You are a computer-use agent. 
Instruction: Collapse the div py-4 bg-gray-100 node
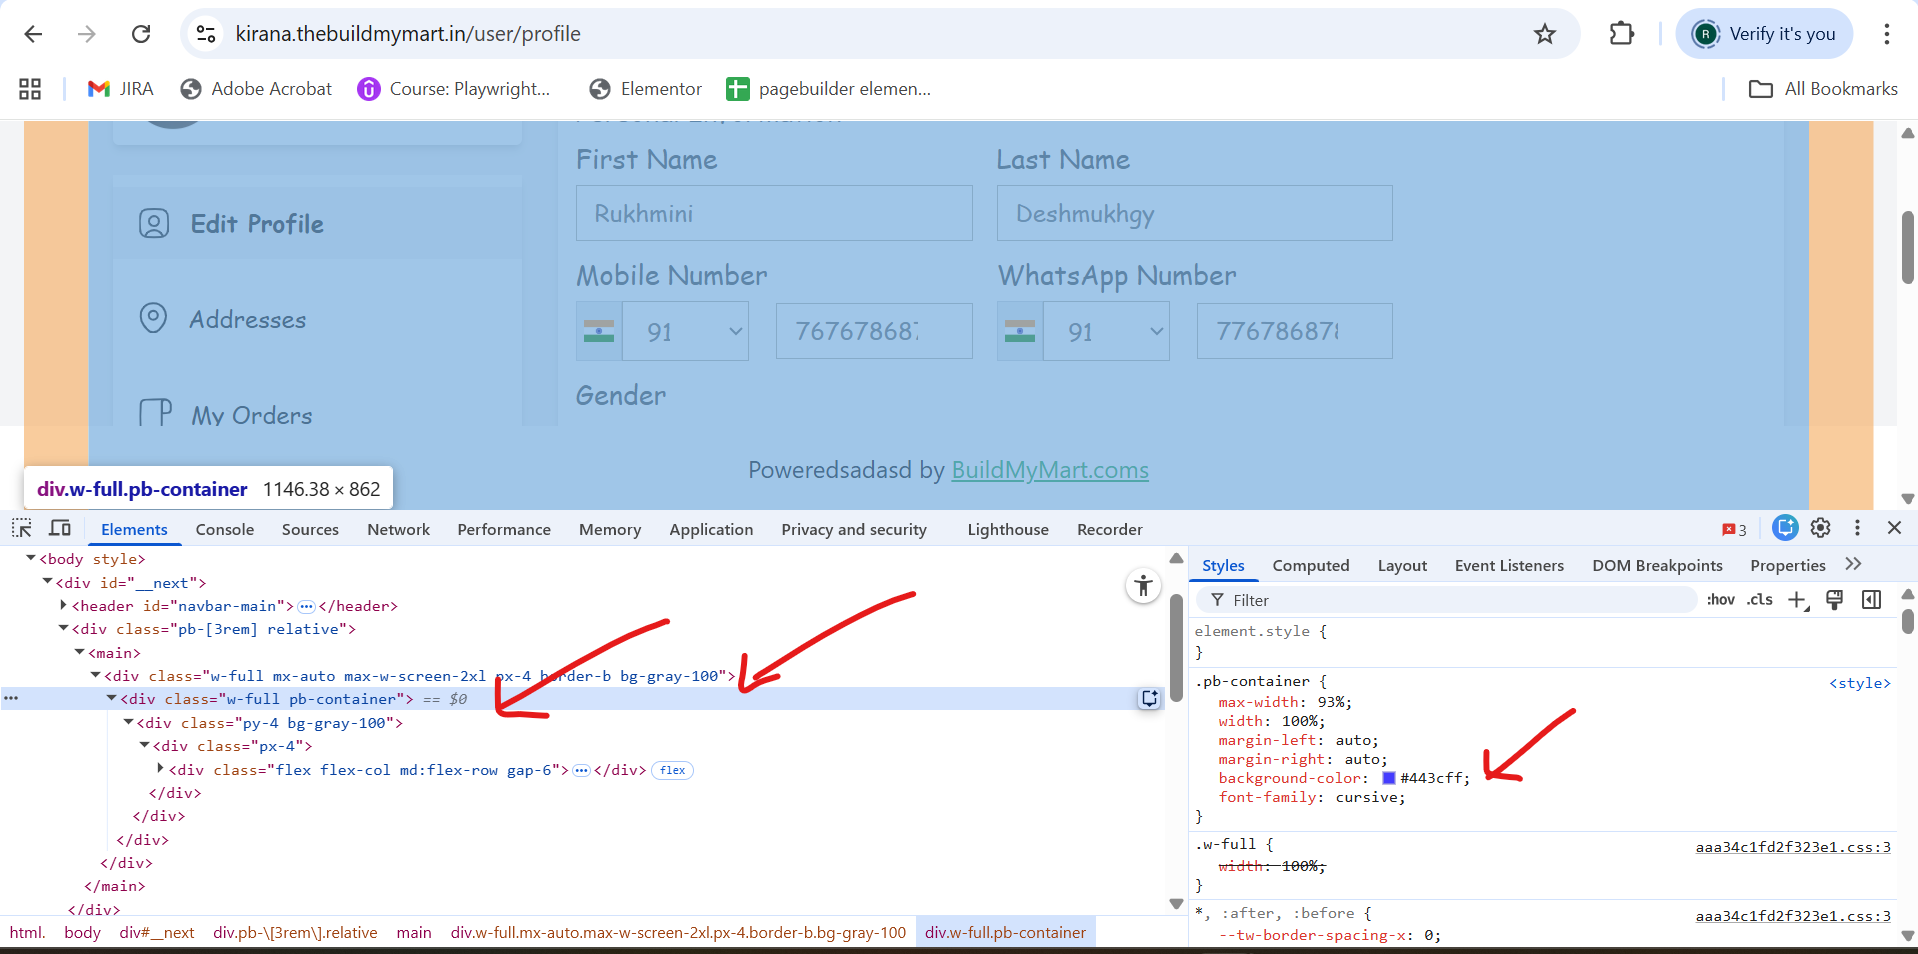coord(128,722)
